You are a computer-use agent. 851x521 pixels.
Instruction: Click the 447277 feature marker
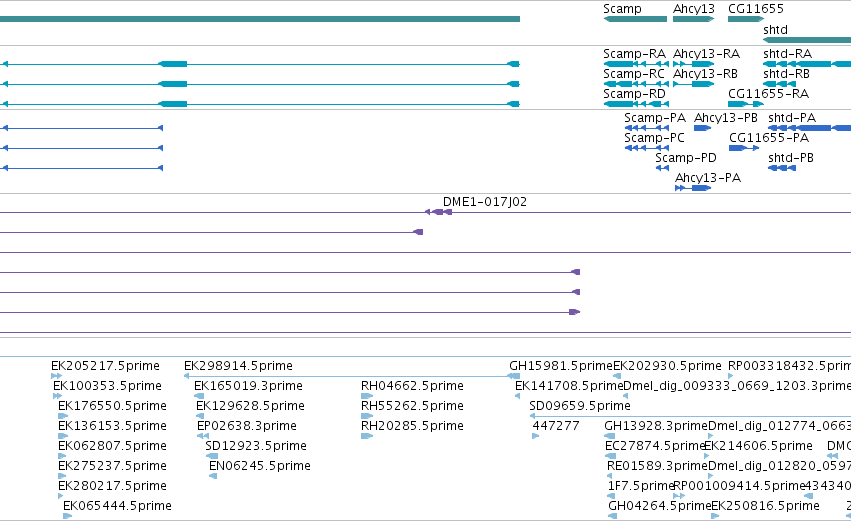point(536,436)
